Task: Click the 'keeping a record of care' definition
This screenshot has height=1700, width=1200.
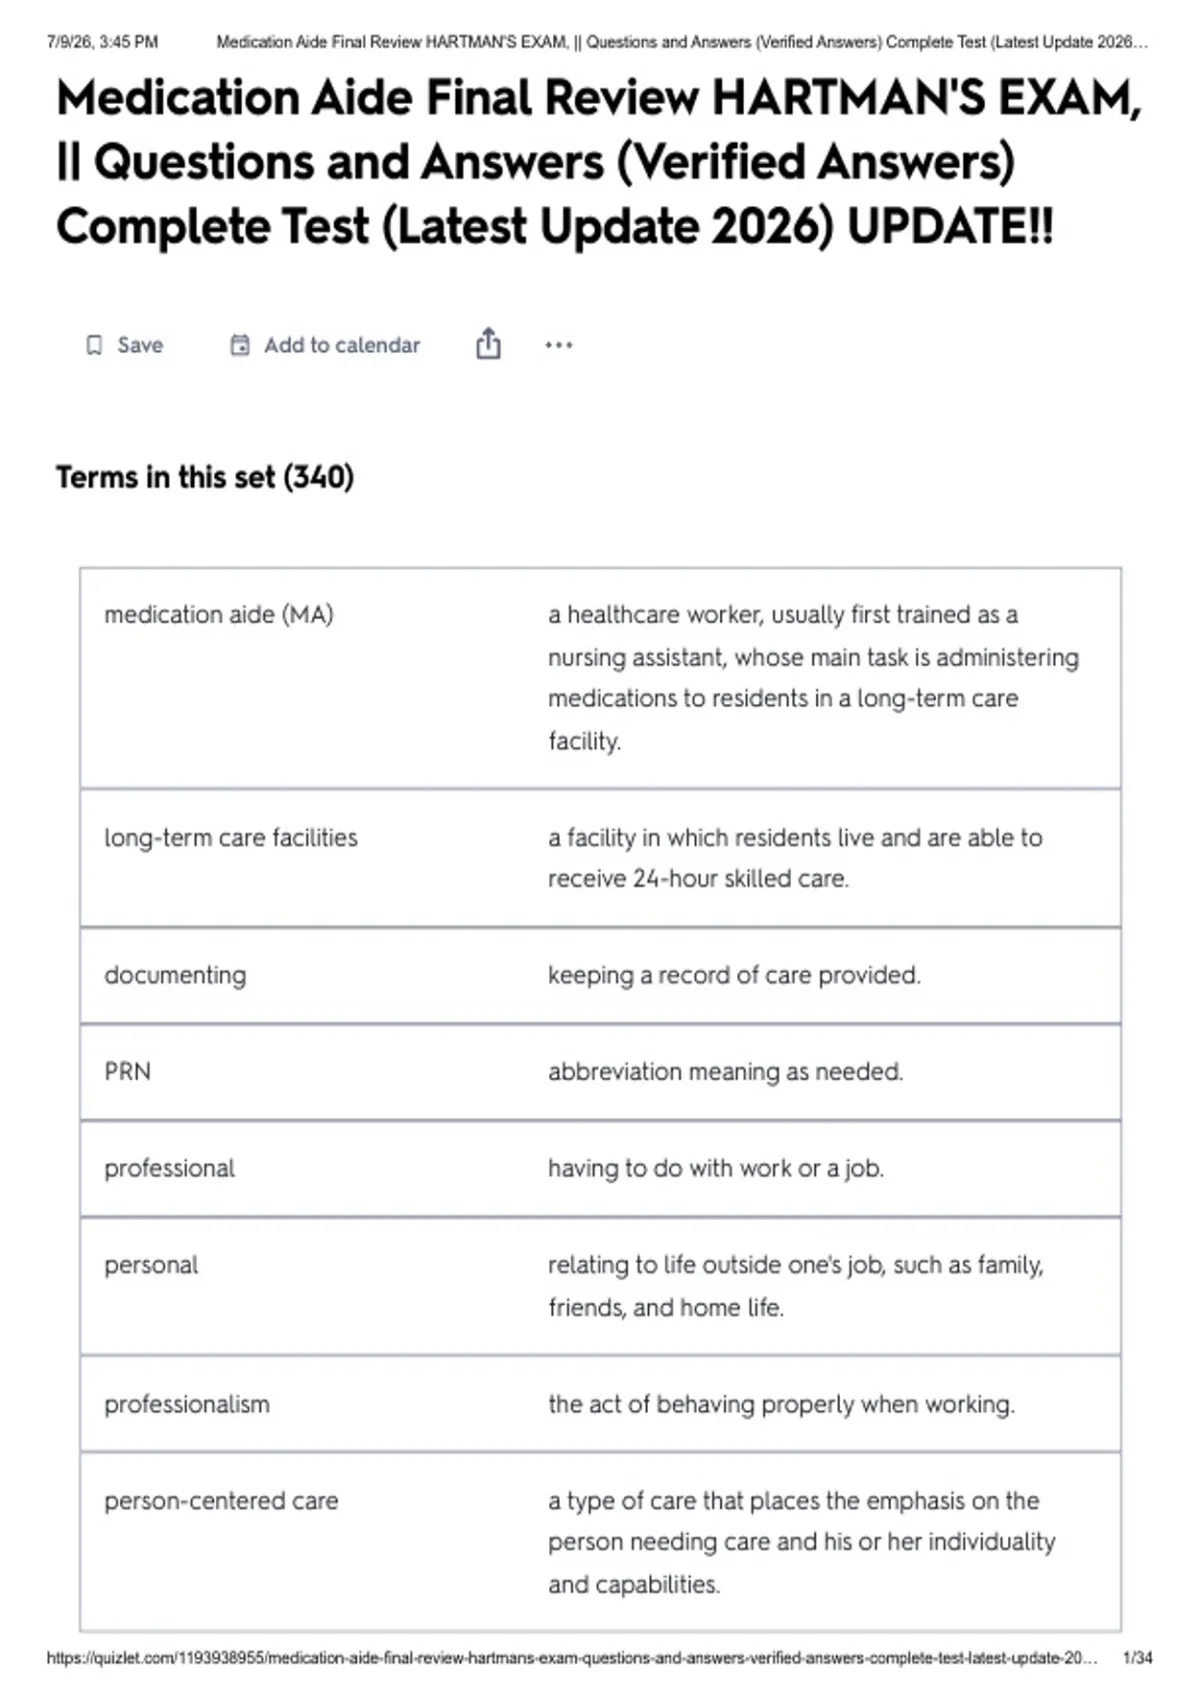Action: click(734, 975)
